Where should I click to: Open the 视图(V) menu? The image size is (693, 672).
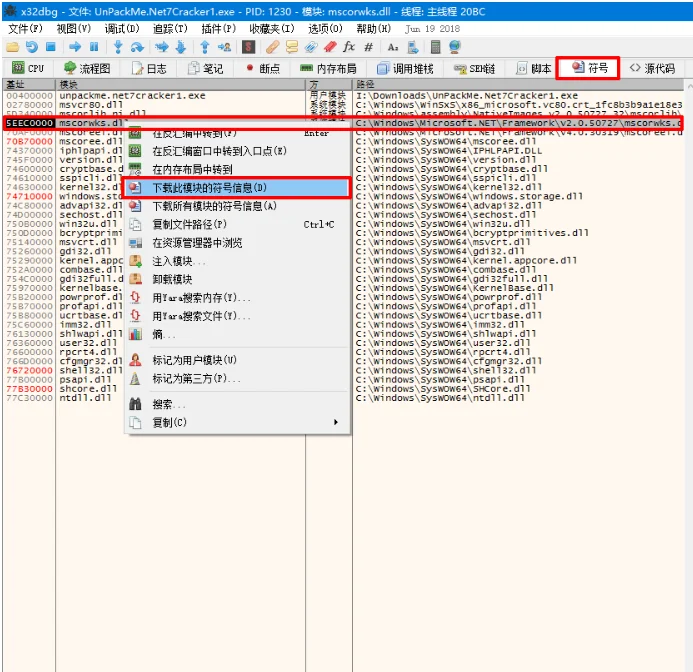pos(73,29)
